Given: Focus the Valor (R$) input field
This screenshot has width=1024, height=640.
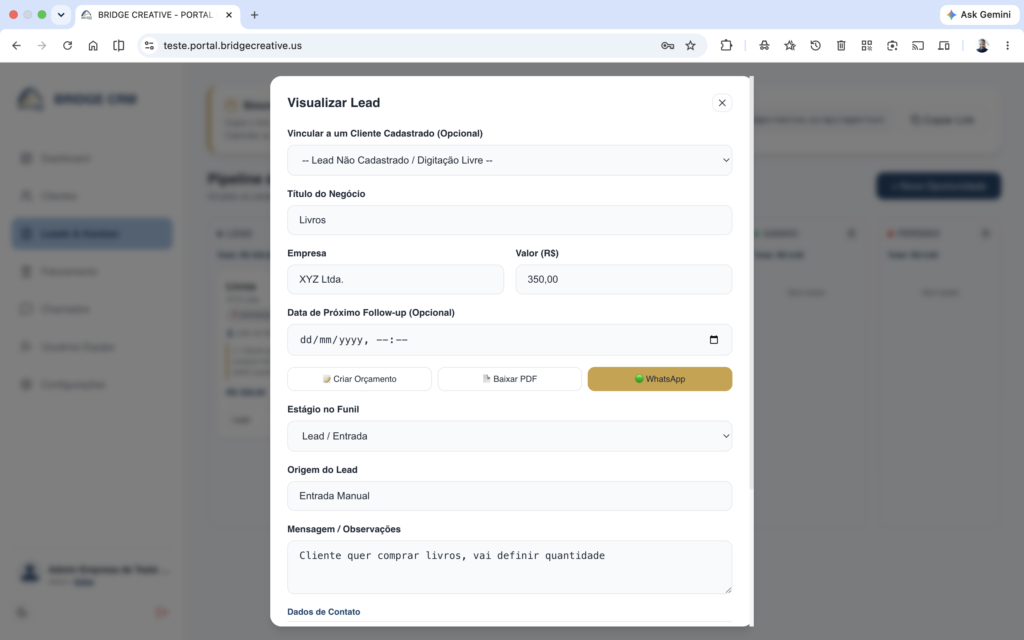Looking at the screenshot, I should (x=624, y=279).
